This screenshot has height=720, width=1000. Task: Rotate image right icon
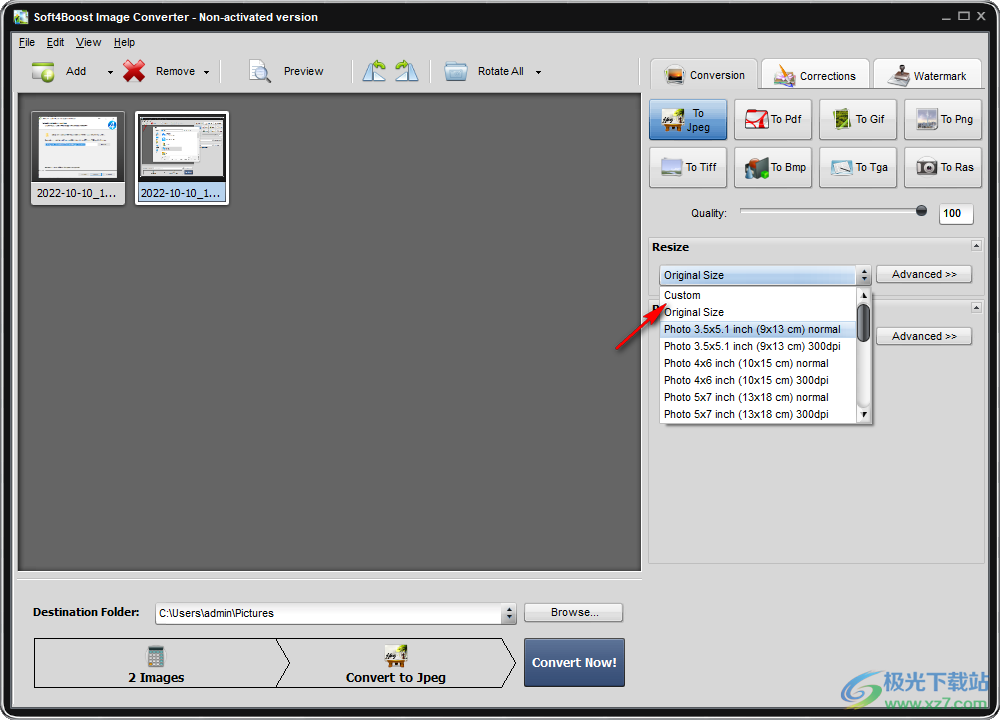[x=406, y=71]
